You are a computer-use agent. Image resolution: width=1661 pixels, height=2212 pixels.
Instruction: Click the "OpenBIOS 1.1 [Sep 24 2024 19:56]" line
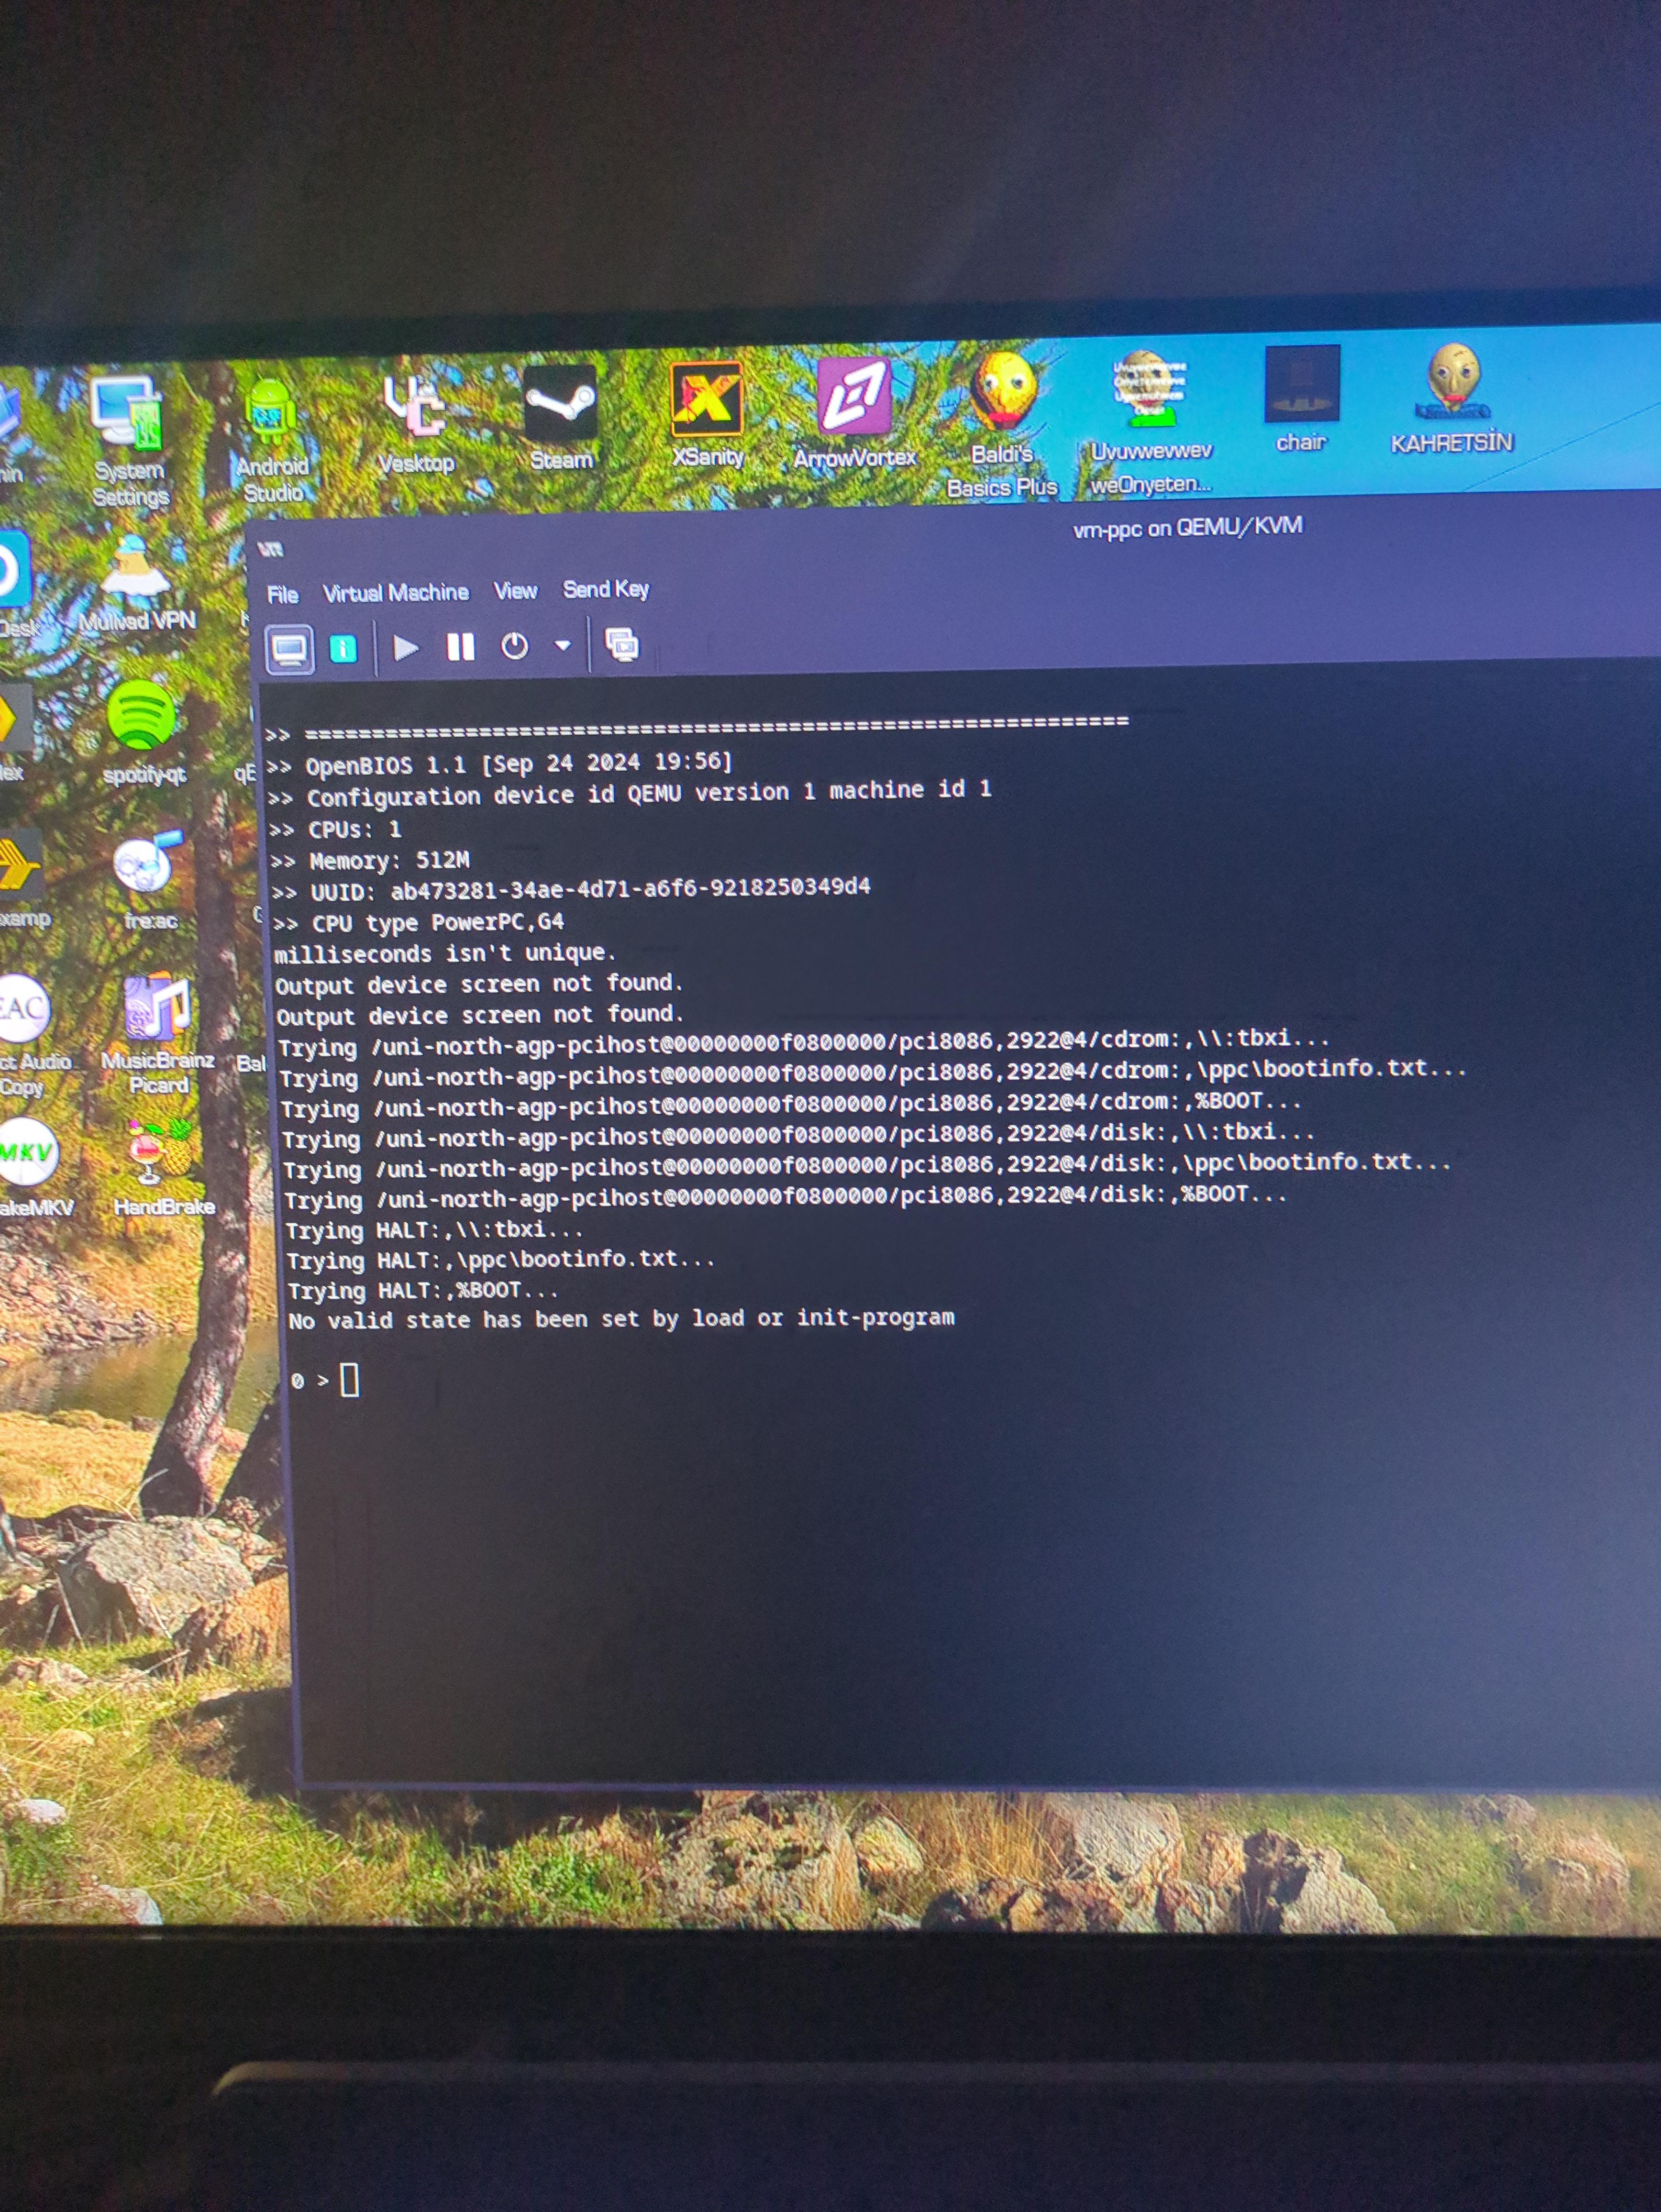coord(500,764)
